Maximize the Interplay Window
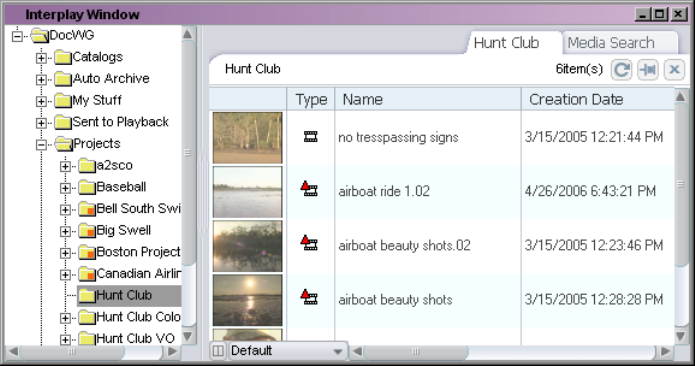The height and width of the screenshot is (366, 695). pos(660,15)
